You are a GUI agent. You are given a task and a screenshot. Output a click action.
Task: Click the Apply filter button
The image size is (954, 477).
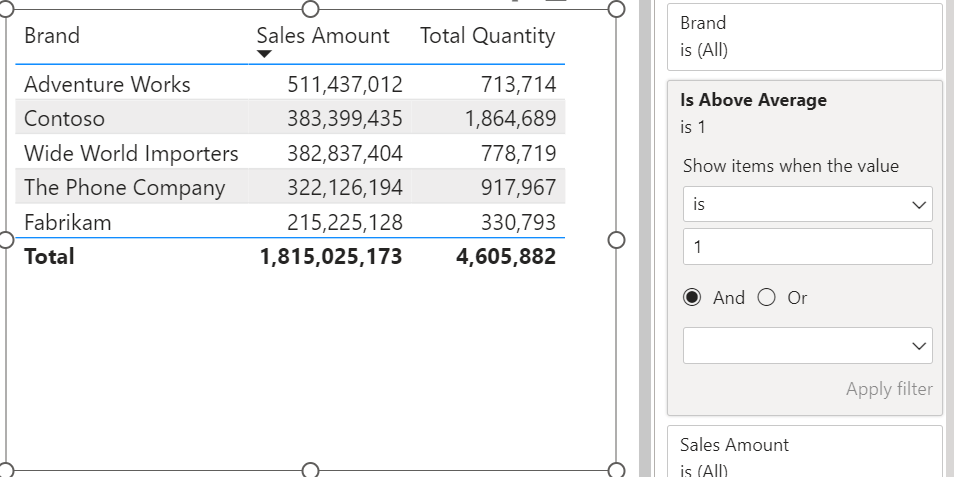tap(888, 389)
